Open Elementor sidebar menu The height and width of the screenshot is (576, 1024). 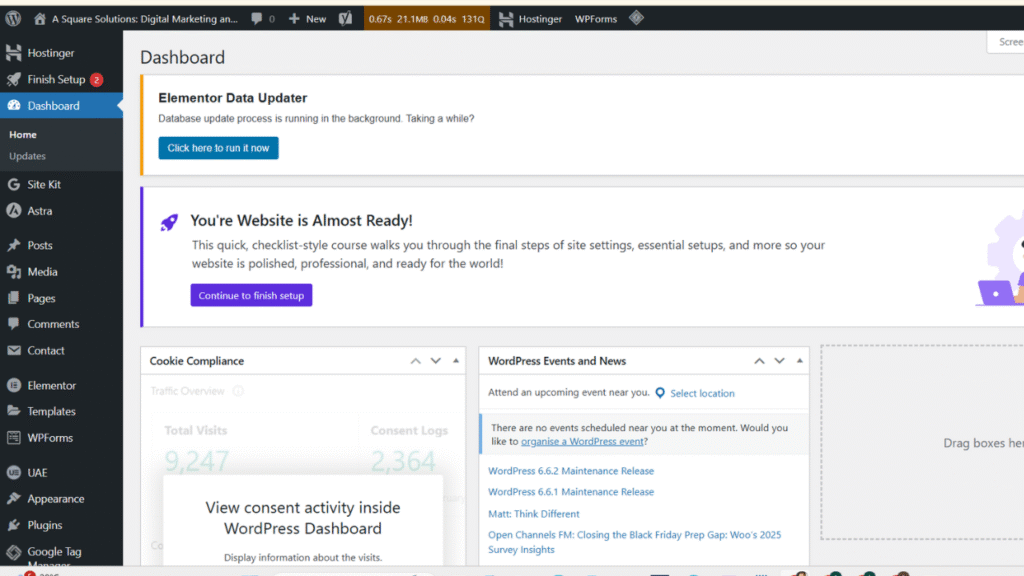point(61,385)
